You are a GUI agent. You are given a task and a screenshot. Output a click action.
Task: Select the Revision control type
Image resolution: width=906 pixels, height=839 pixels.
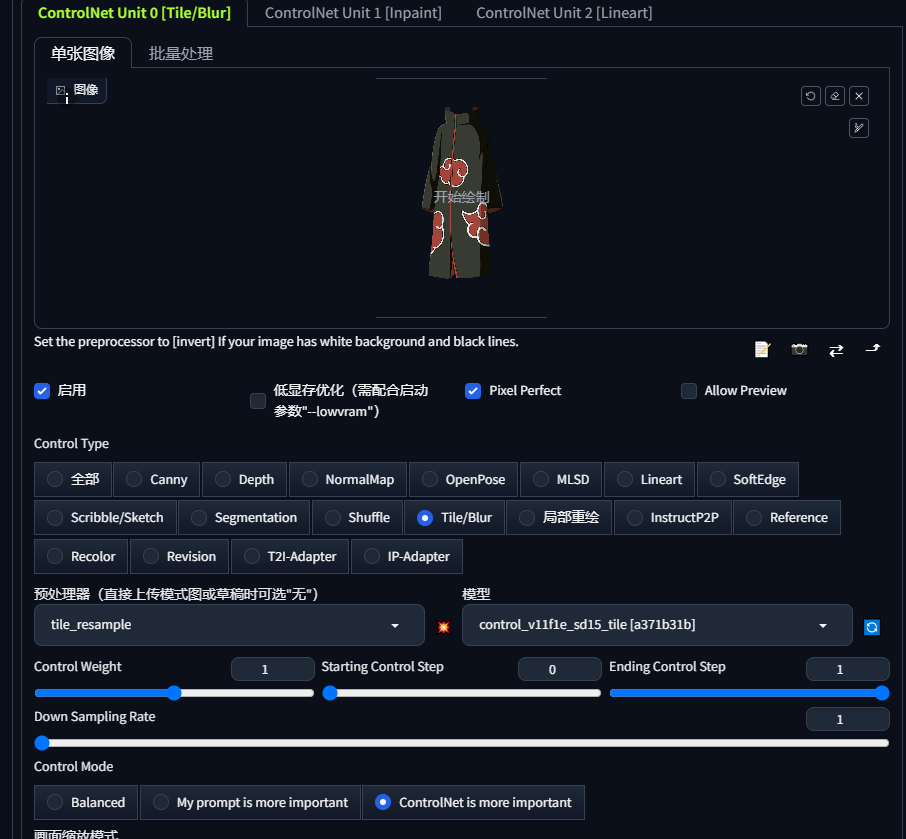coord(179,556)
